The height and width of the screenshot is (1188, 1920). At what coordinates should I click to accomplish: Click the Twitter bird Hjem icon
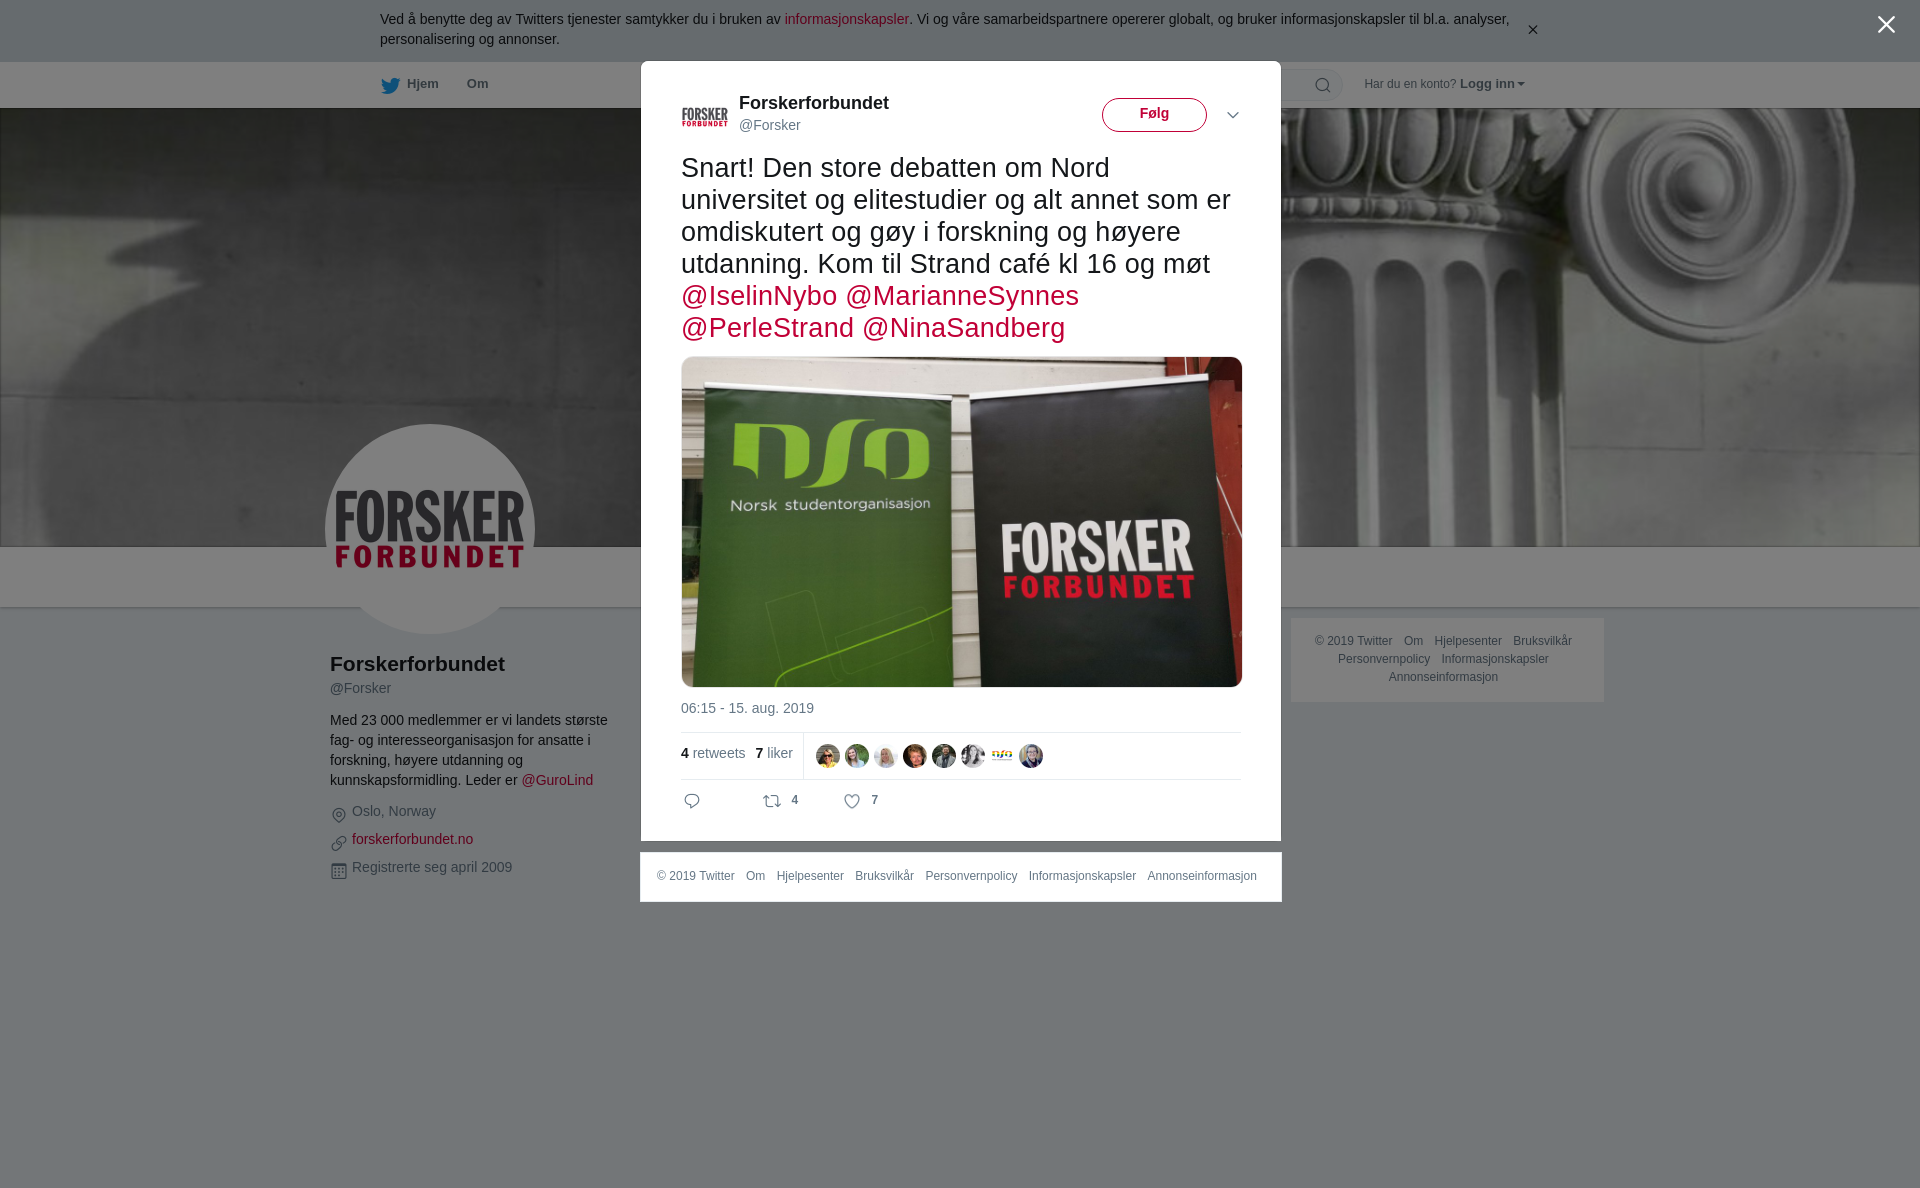390,85
